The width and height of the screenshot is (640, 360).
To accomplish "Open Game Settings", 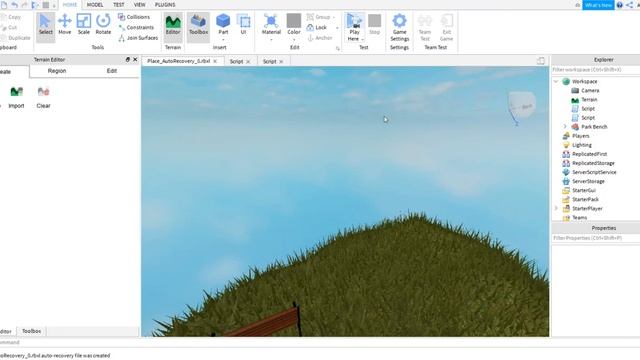I will pos(399,27).
